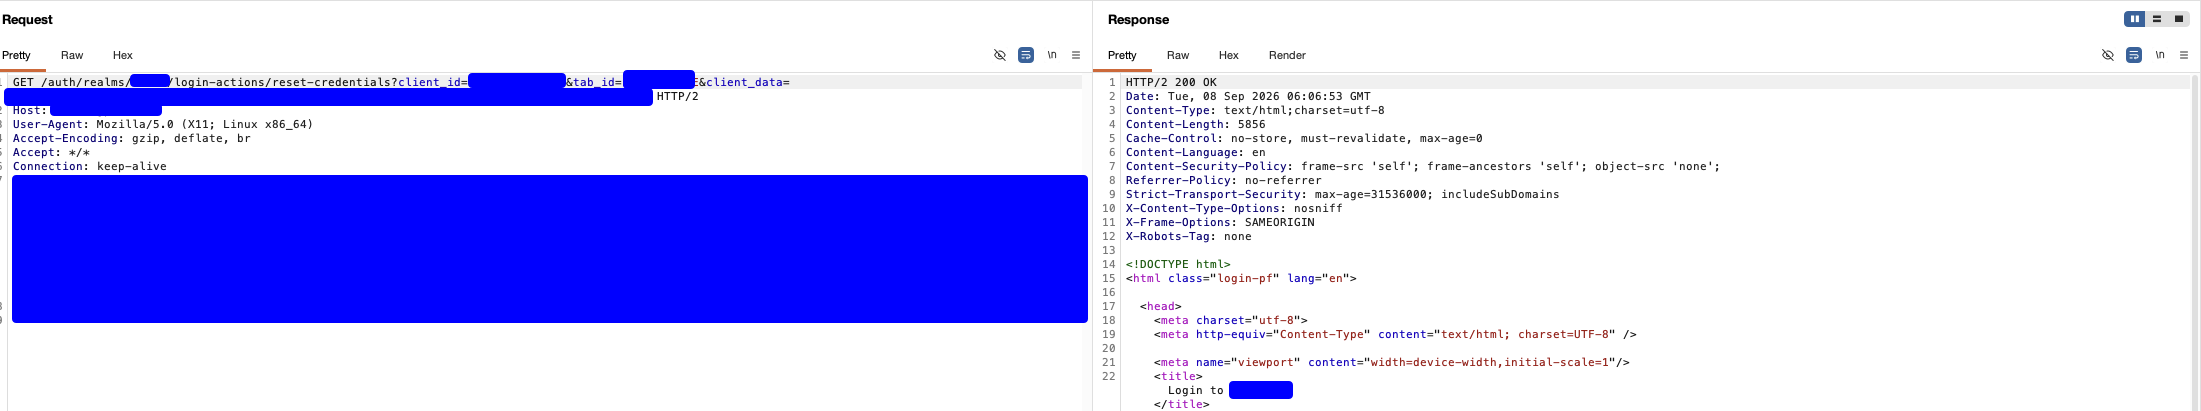The image size is (2201, 411).
Task: Click the "Login to" title text
Action: pos(1195,390)
